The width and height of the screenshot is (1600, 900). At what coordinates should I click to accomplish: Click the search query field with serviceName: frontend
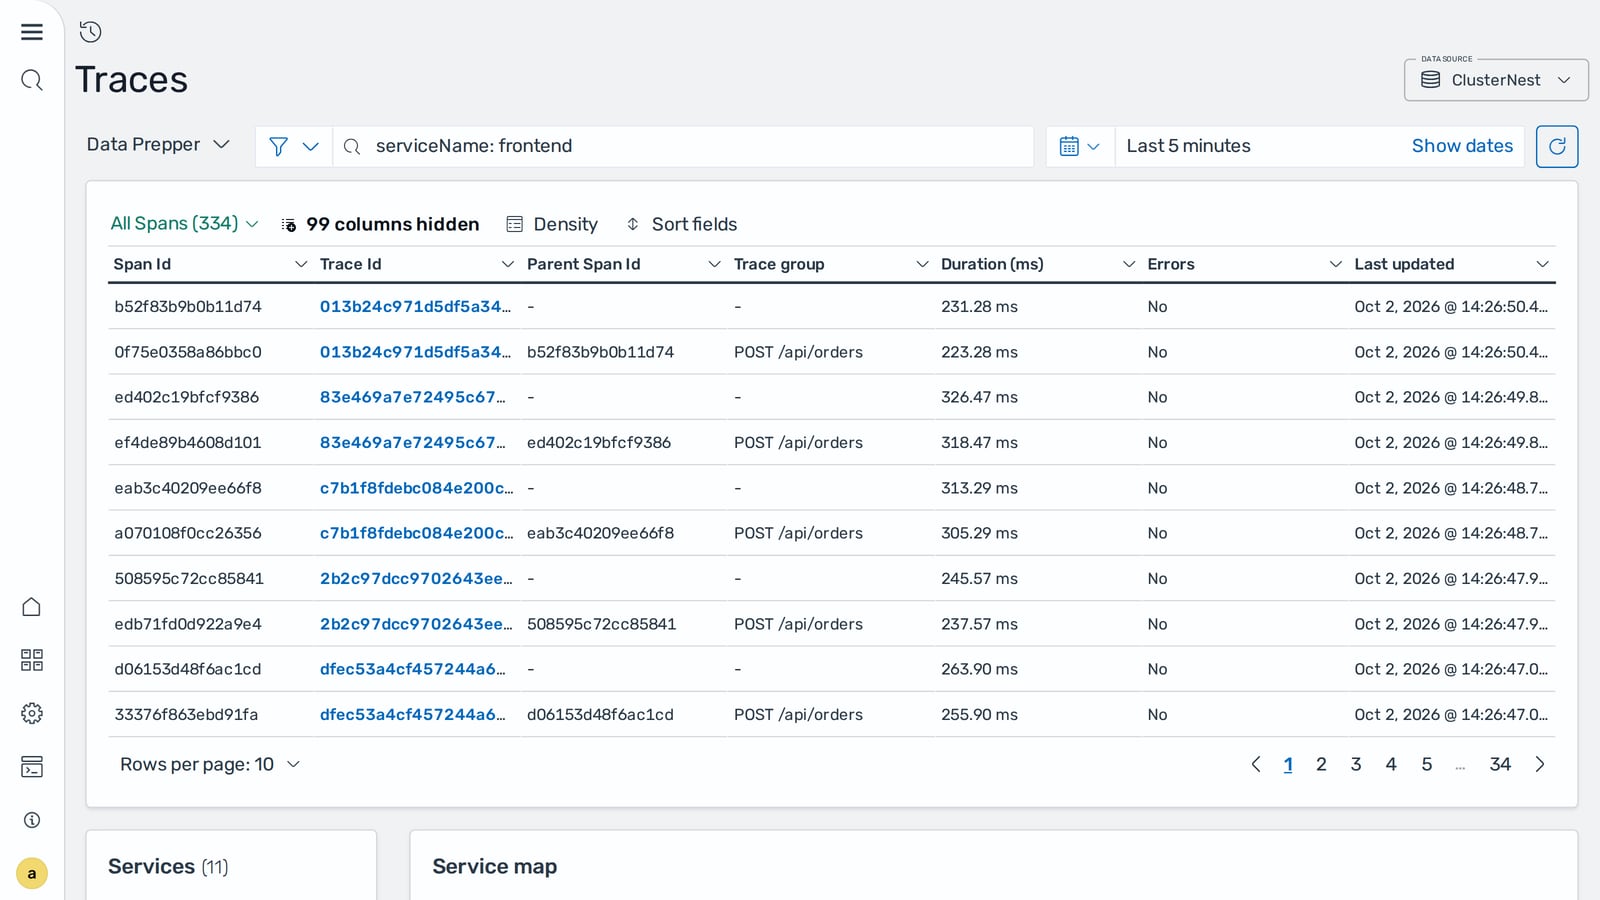pos(684,146)
